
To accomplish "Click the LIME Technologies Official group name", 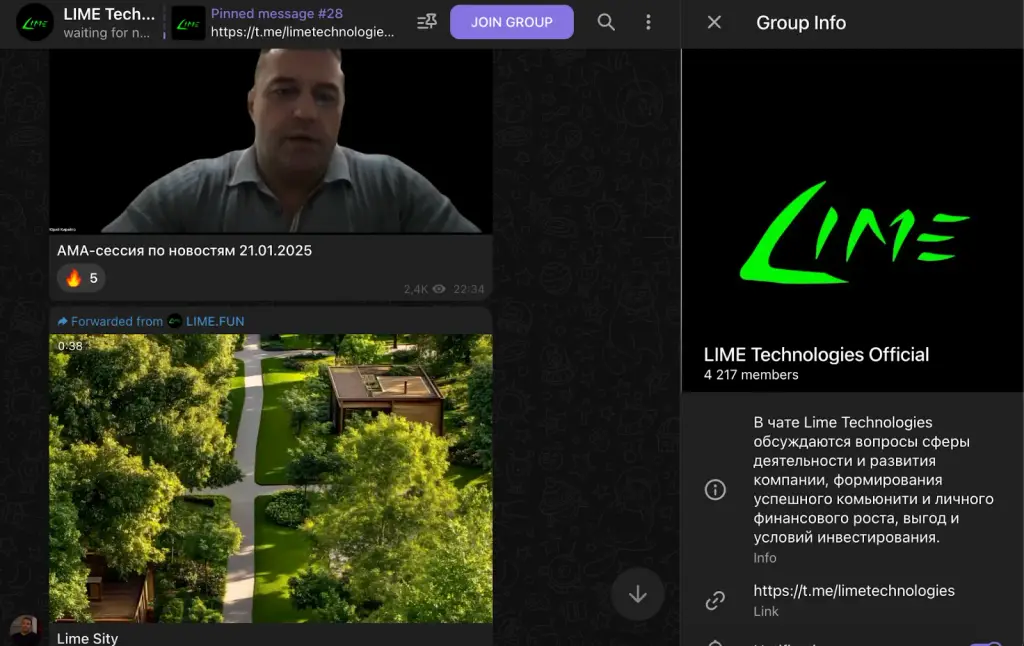I will [816, 355].
